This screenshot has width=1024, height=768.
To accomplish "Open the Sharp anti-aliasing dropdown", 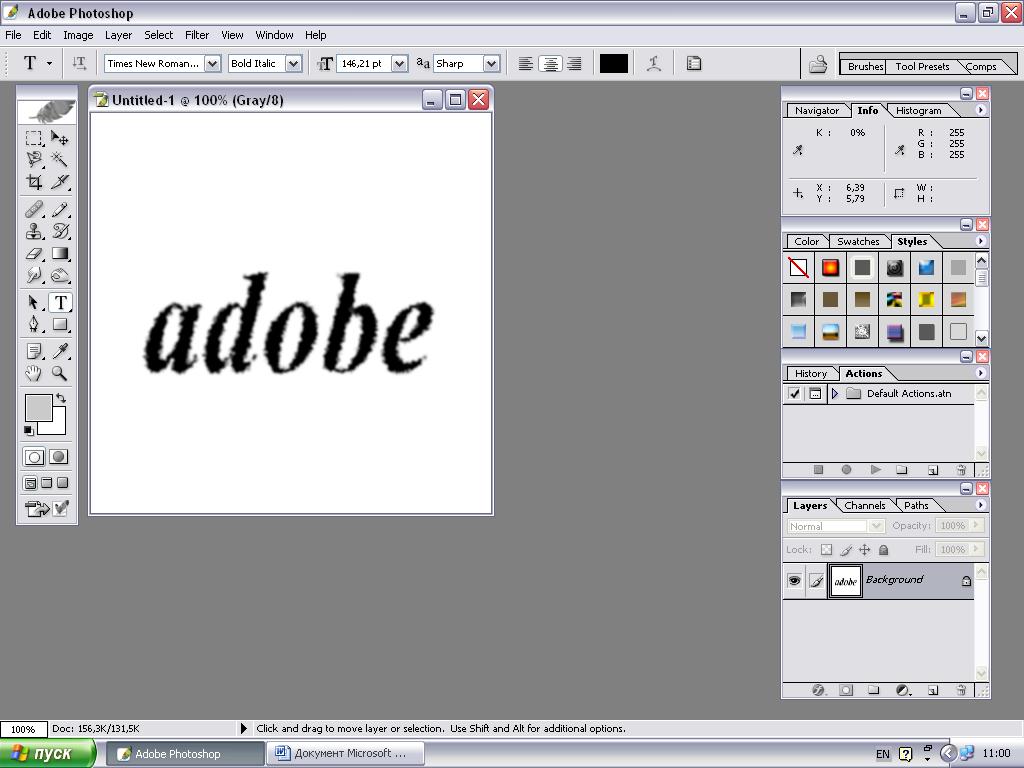I will pos(492,63).
